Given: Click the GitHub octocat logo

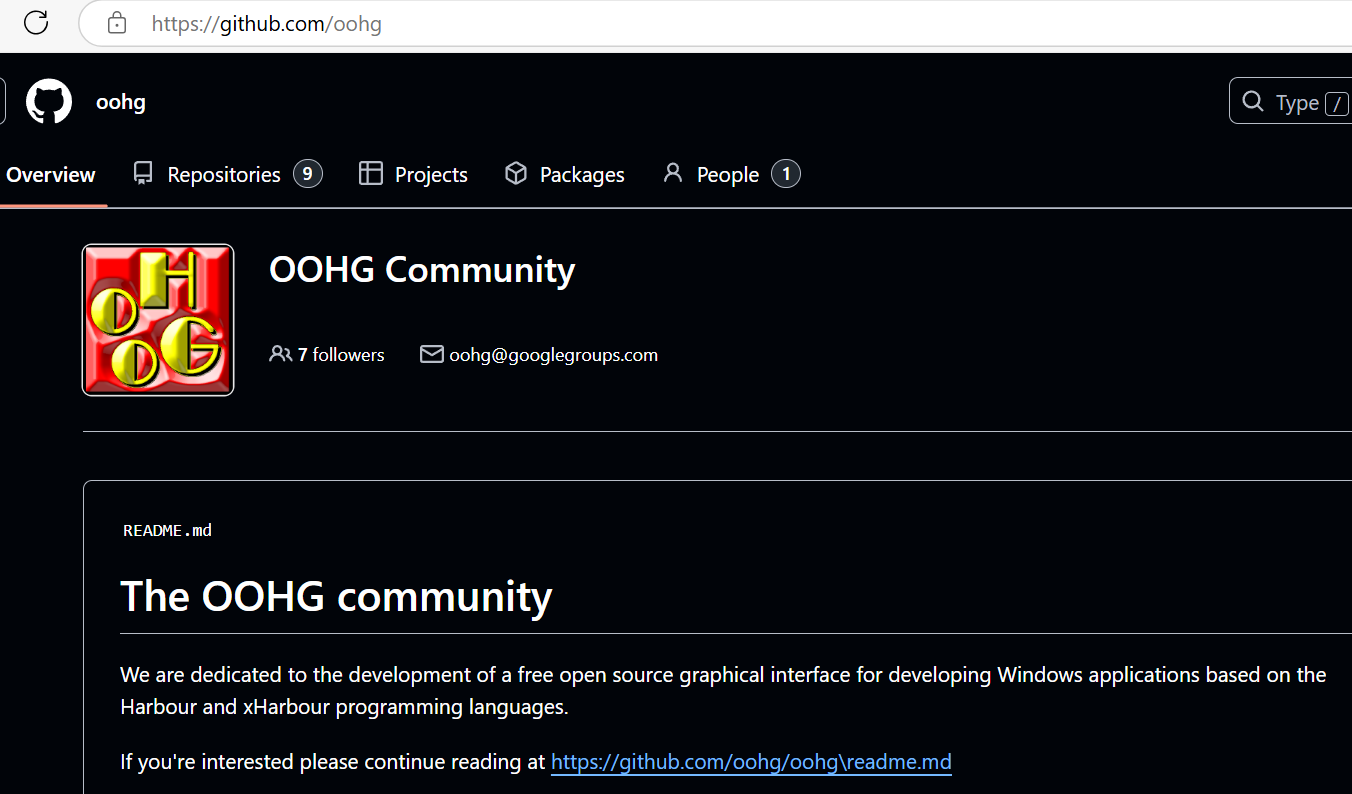Looking at the screenshot, I should [x=49, y=102].
